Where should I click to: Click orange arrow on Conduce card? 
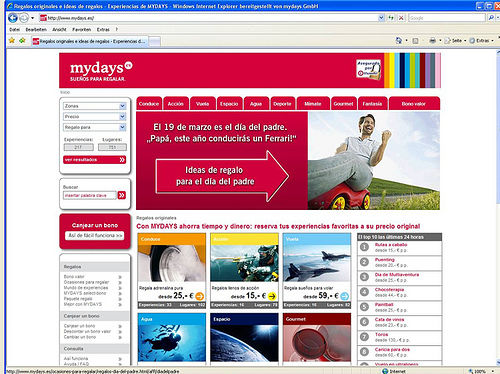tap(199, 296)
